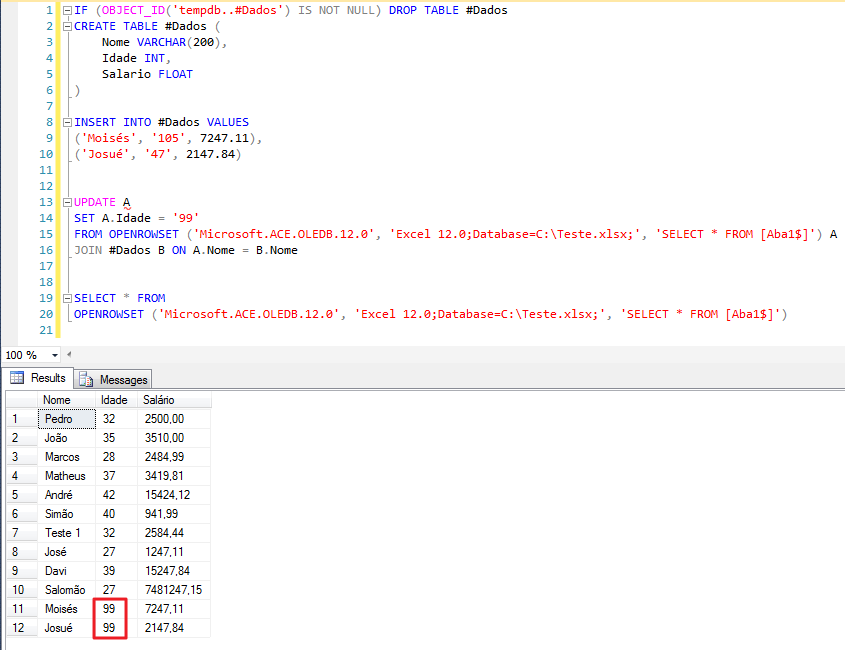Select the salary cell 15247,84
Image resolution: width=845 pixels, height=650 pixels.
174,571
